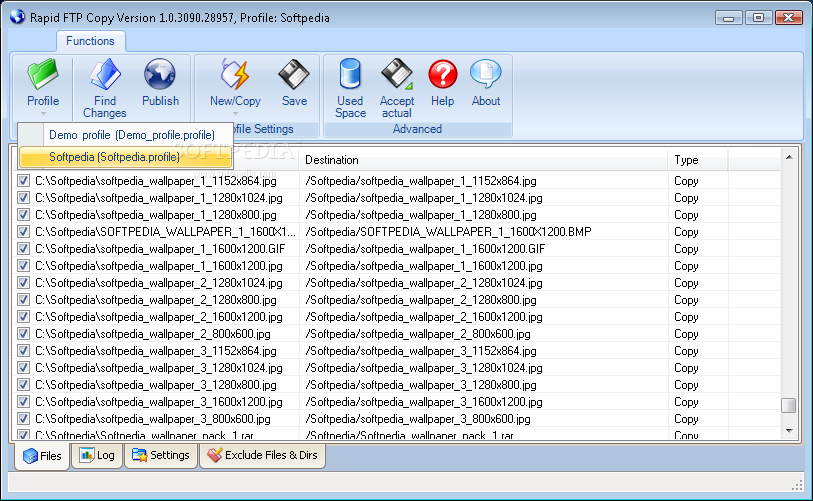Toggle checkbox for softpedia_wallpaper_2_800x600.jpg
The height and width of the screenshot is (501, 813).
tap(23, 333)
